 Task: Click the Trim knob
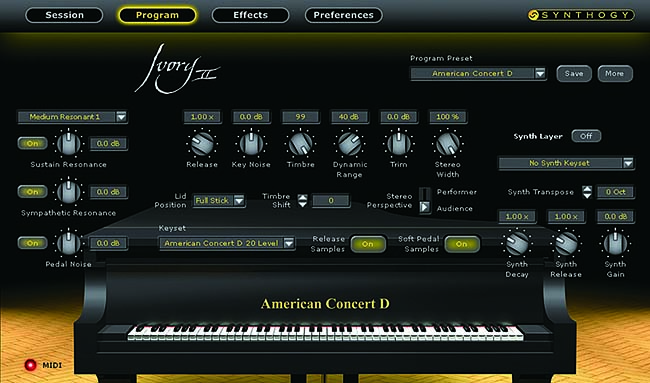(x=399, y=144)
